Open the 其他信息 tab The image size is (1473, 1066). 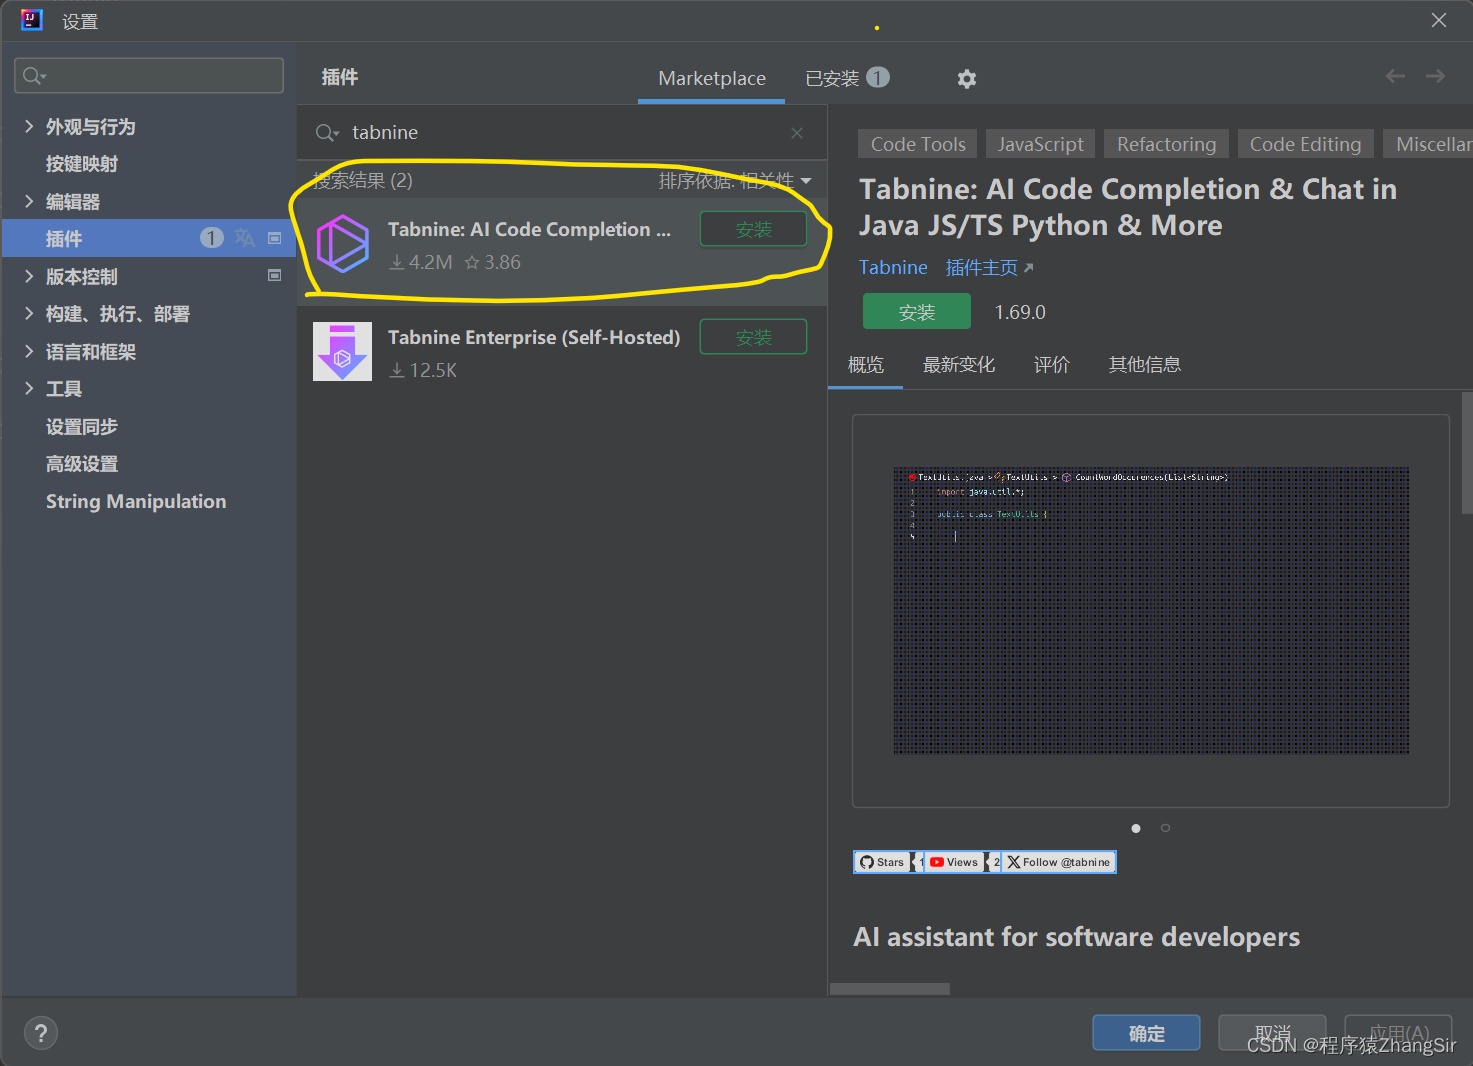coord(1145,365)
